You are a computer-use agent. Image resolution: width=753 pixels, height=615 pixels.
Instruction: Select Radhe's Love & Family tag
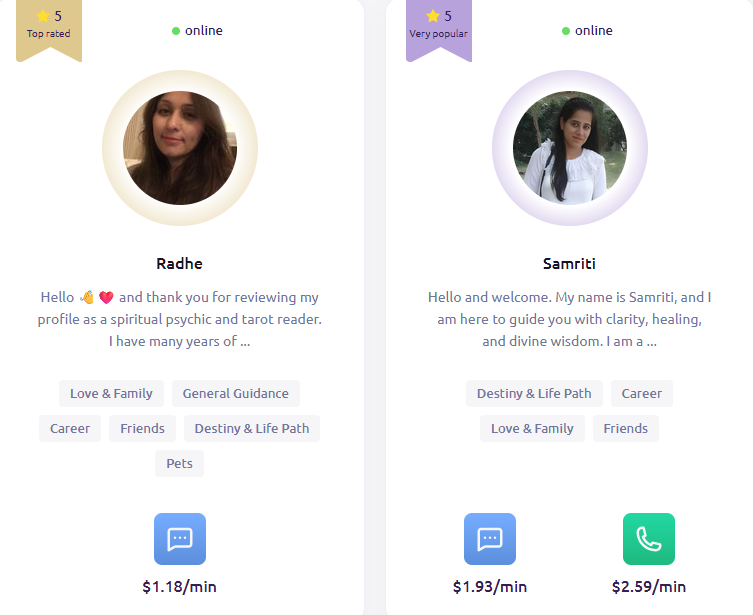pyautogui.click(x=111, y=393)
